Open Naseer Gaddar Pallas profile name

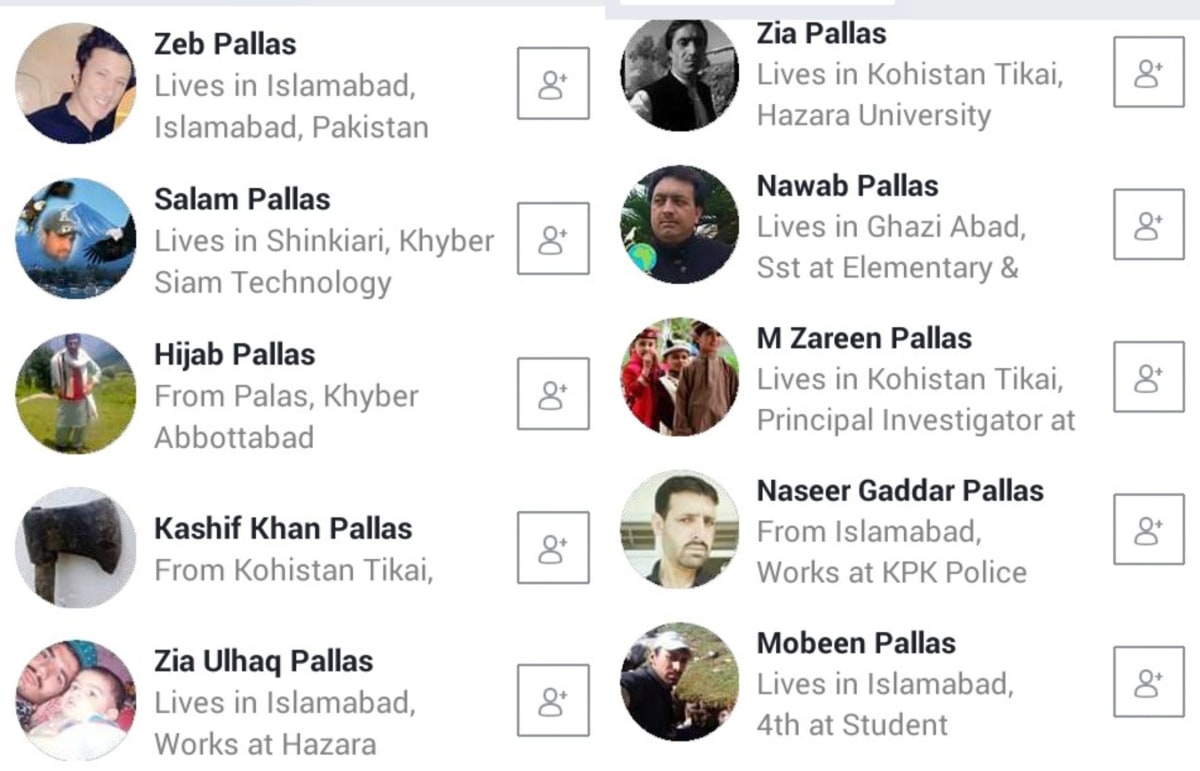click(900, 491)
